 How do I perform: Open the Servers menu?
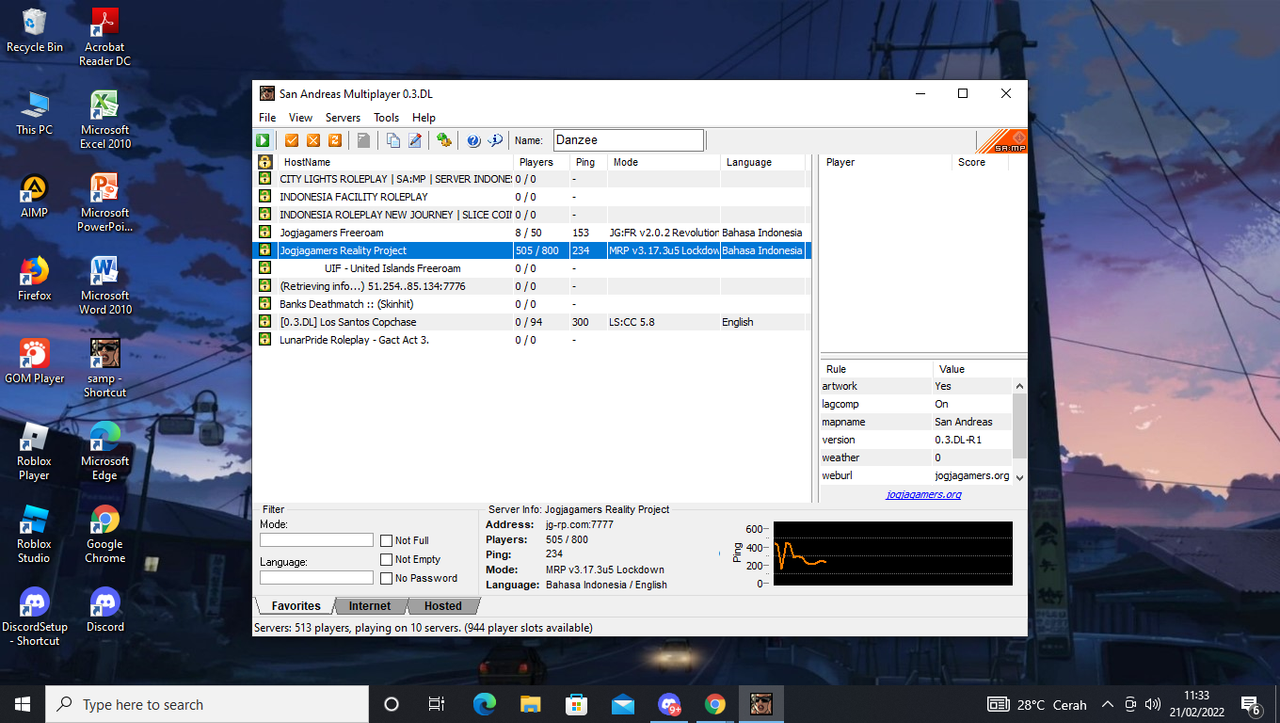pyautogui.click(x=343, y=118)
